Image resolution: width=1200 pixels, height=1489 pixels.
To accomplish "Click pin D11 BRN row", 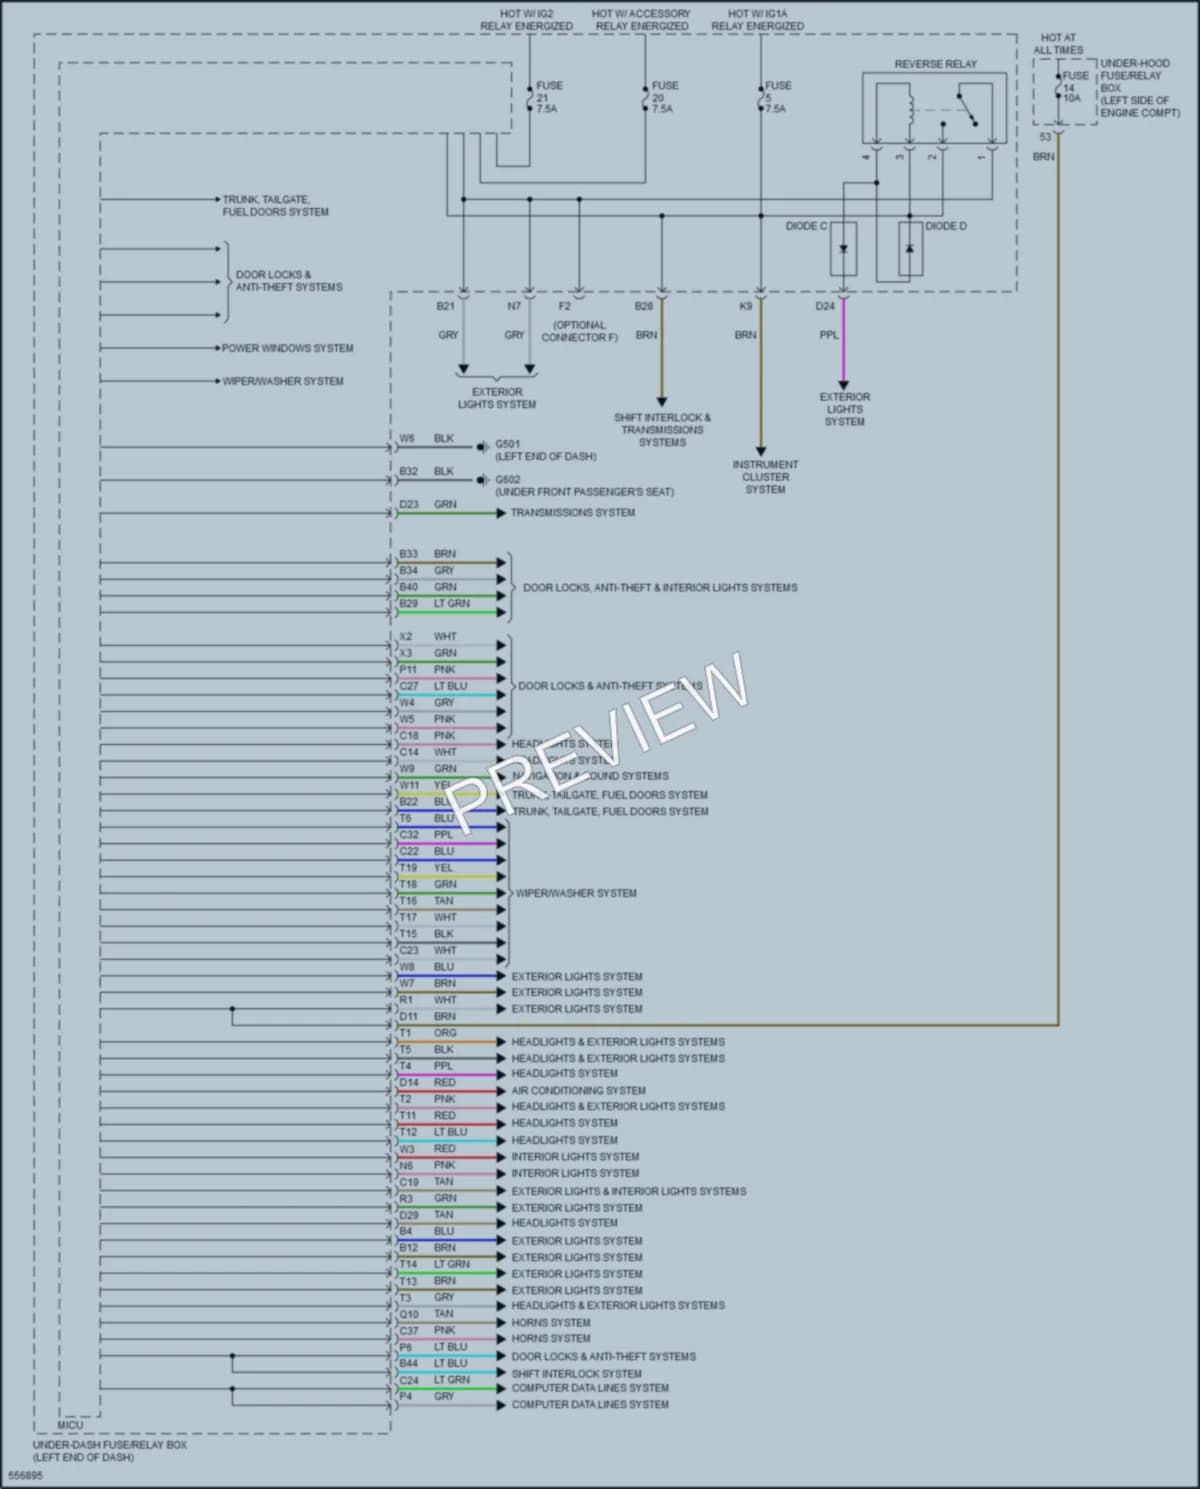I will tap(430, 1019).
